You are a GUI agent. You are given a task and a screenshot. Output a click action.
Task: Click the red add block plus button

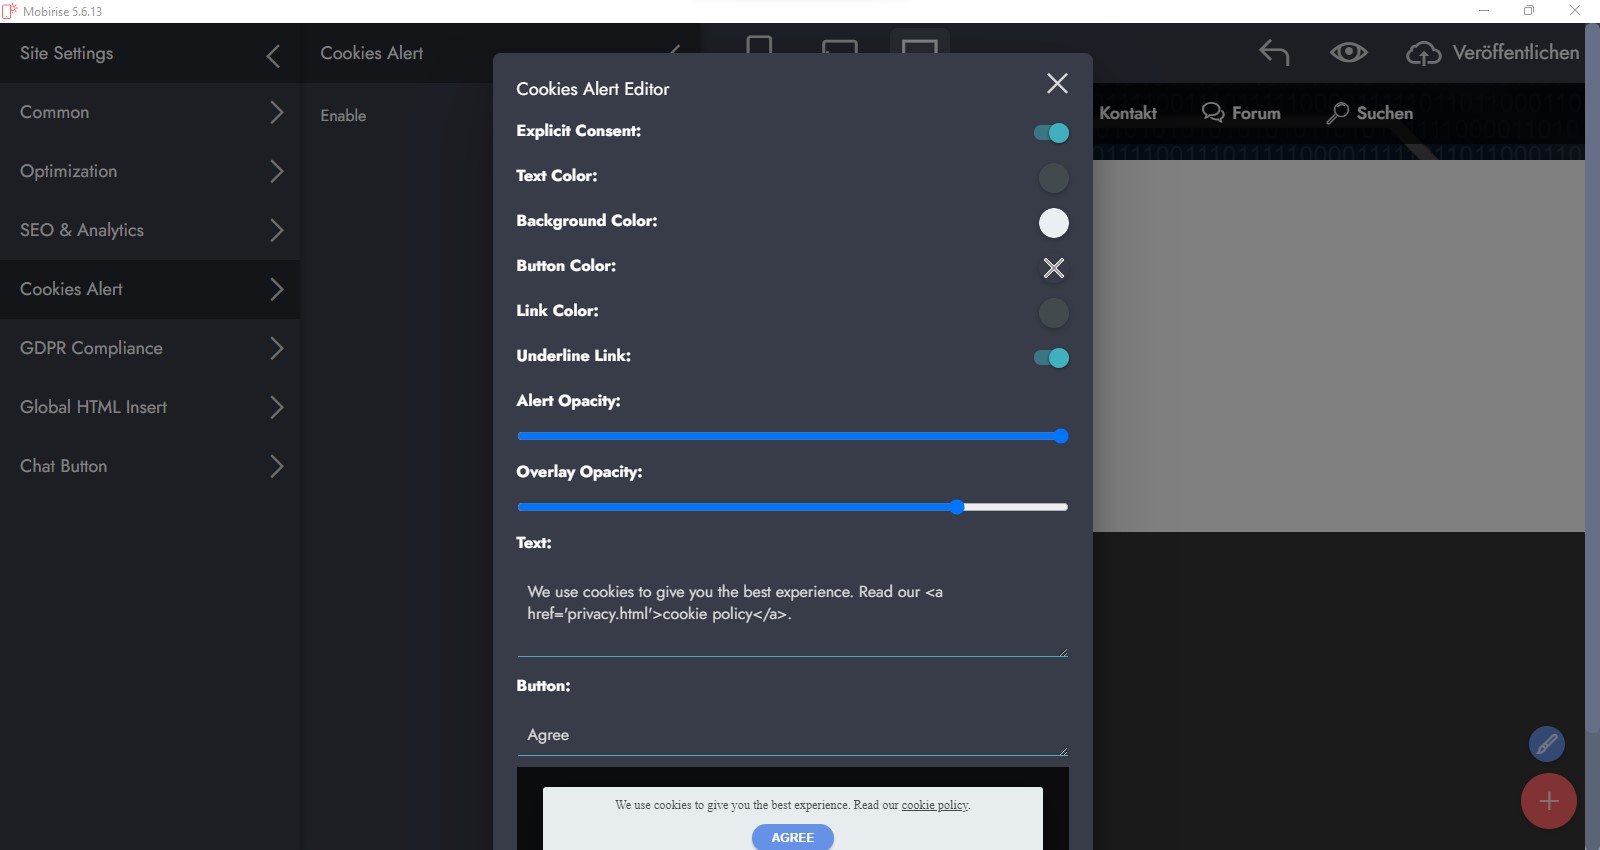pyautogui.click(x=1548, y=801)
